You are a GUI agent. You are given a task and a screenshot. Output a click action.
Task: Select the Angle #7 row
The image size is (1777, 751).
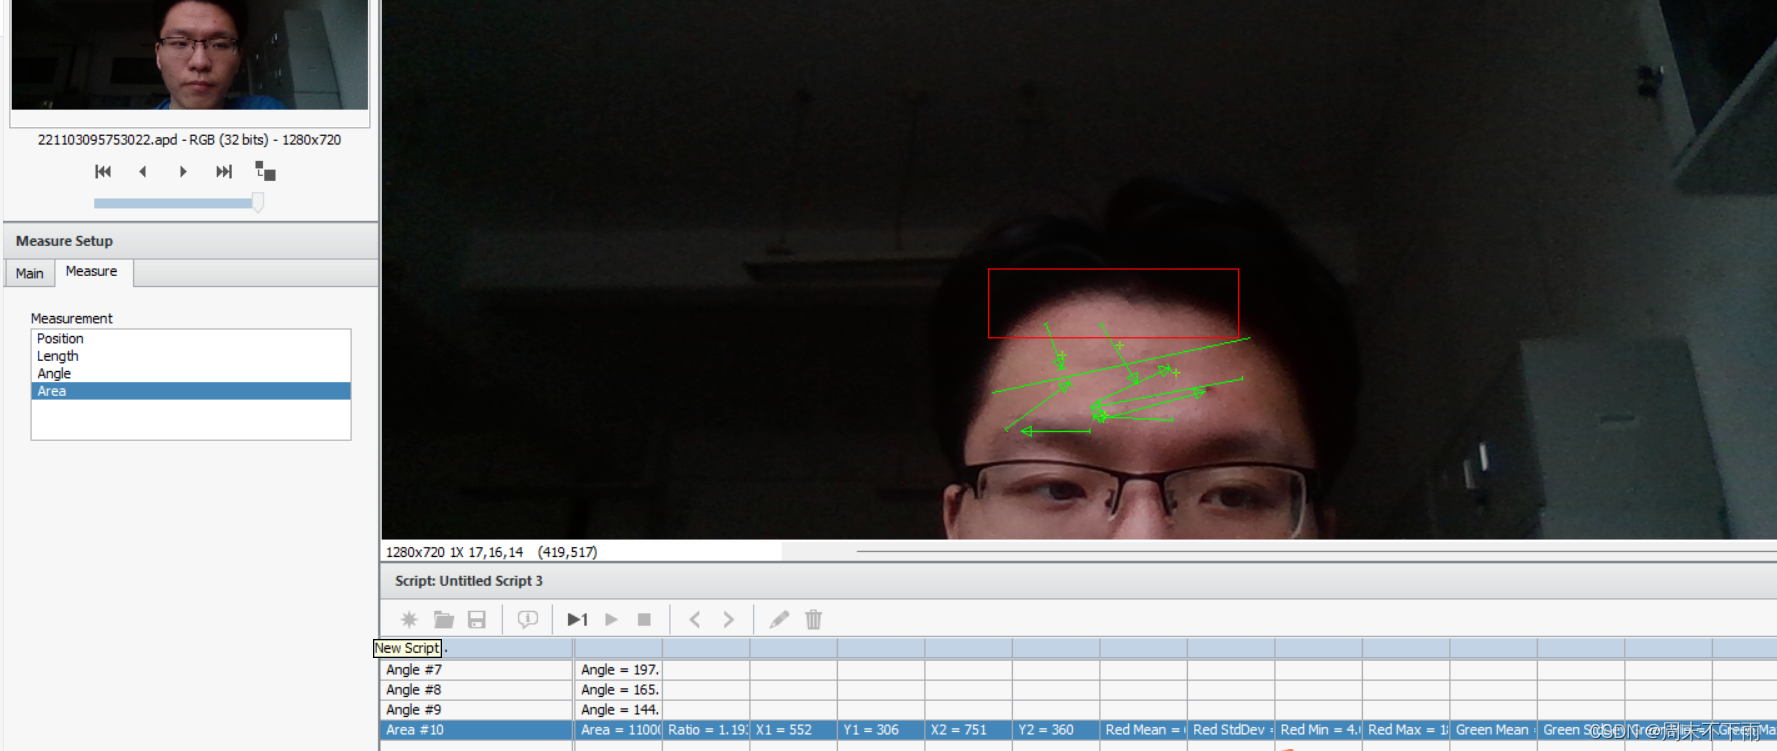[x=476, y=670]
